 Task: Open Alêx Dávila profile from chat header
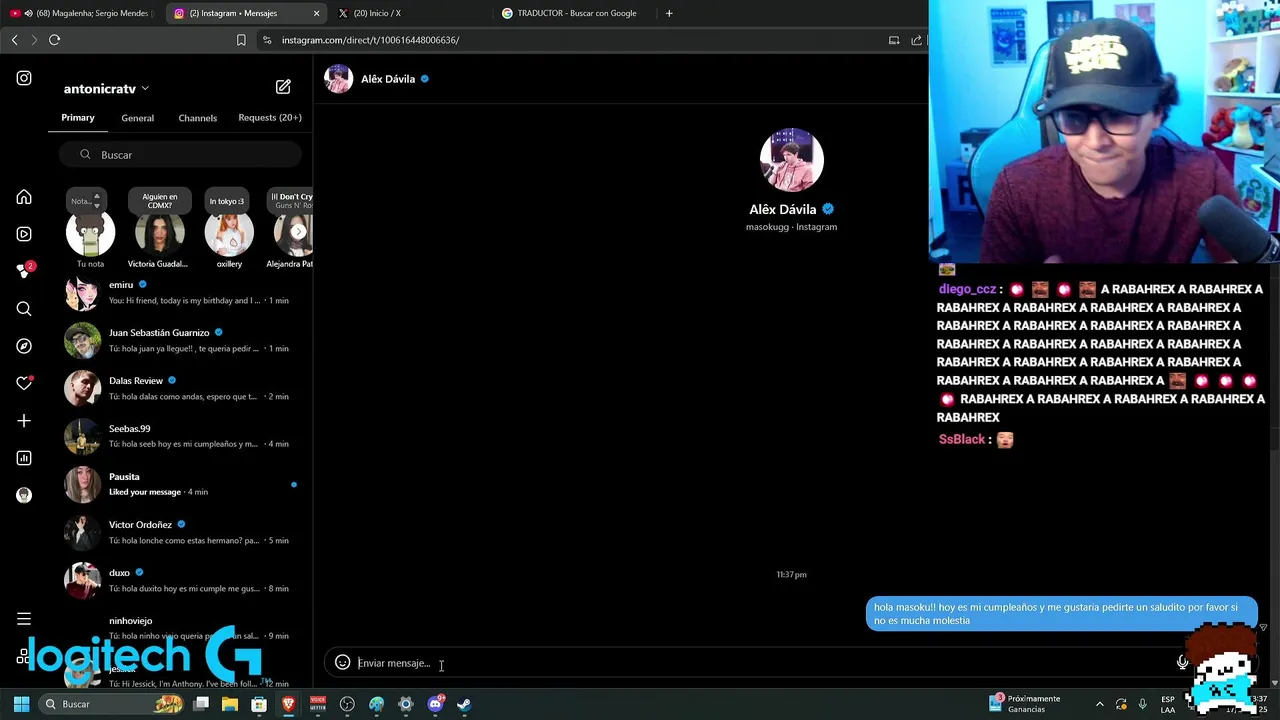pos(376,79)
